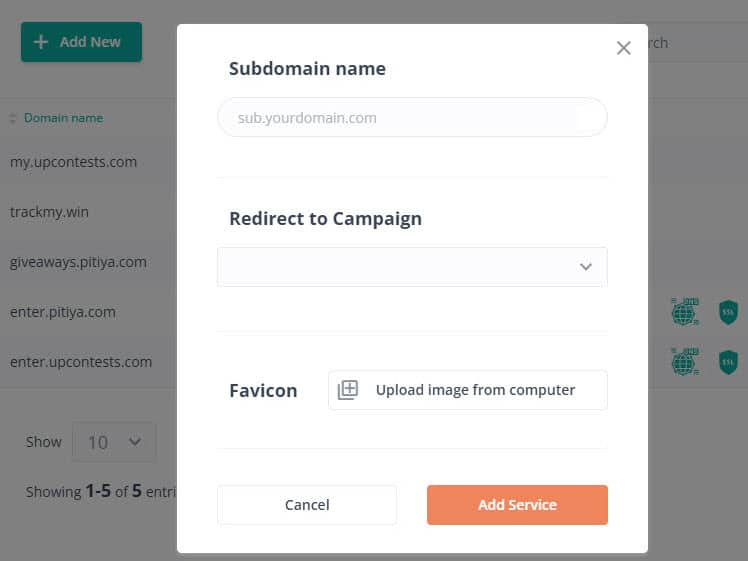Sort by Domain name column arrows

pos(13,118)
